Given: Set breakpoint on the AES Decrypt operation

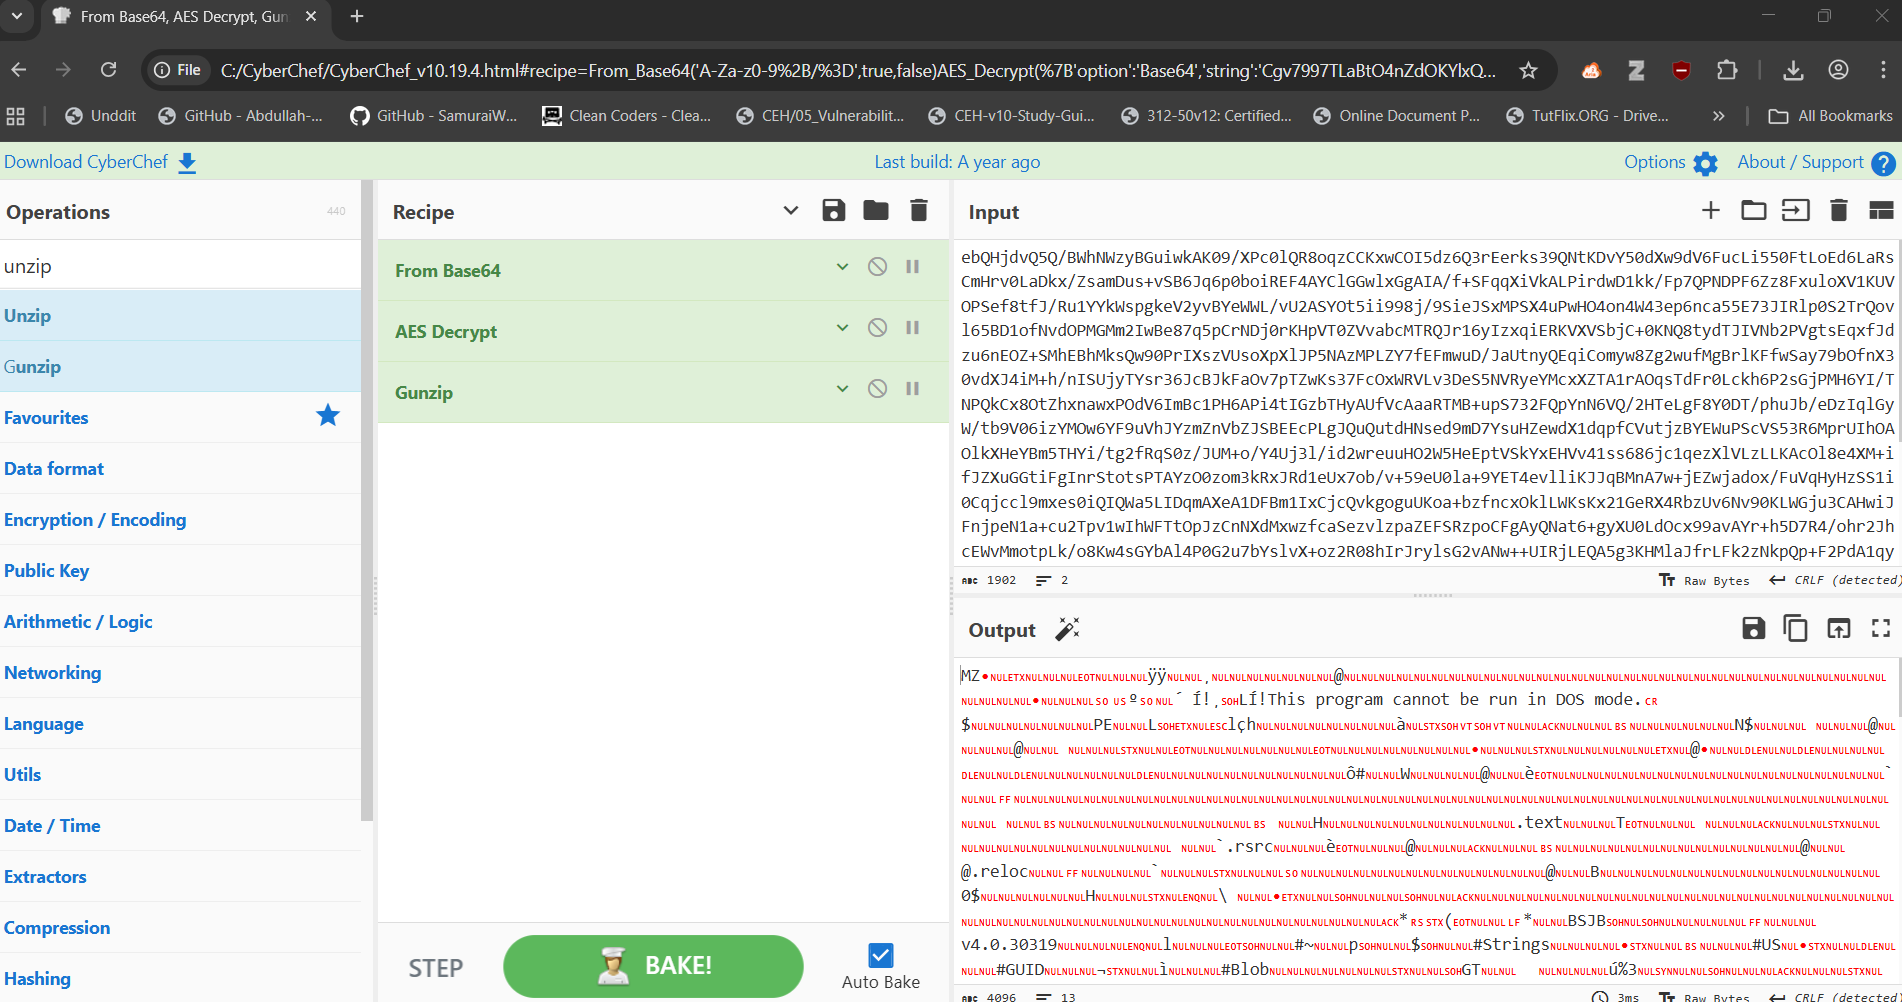Looking at the screenshot, I should point(913,328).
